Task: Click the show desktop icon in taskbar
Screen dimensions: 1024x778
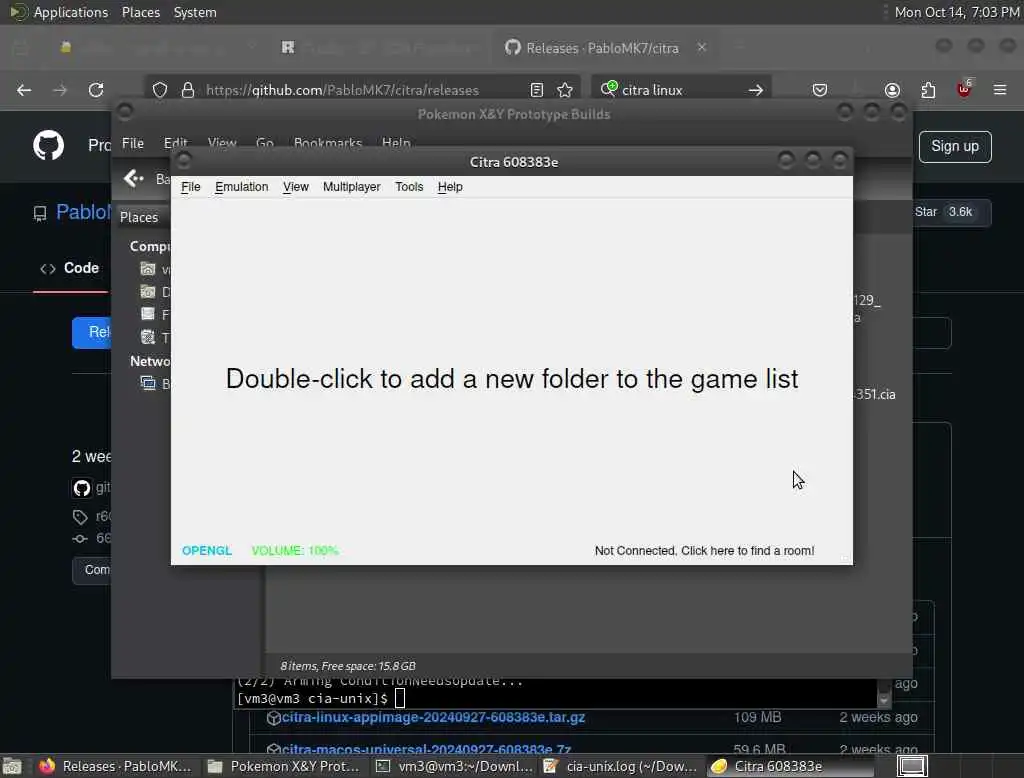Action: [12, 766]
